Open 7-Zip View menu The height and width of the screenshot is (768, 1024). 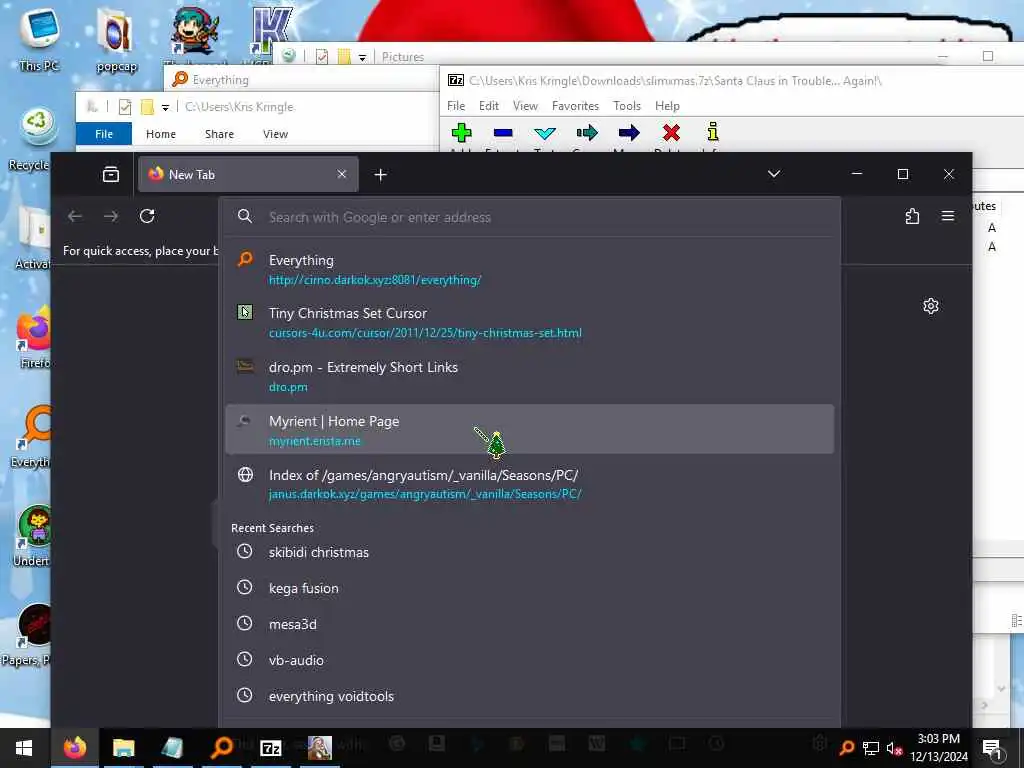[x=525, y=106]
